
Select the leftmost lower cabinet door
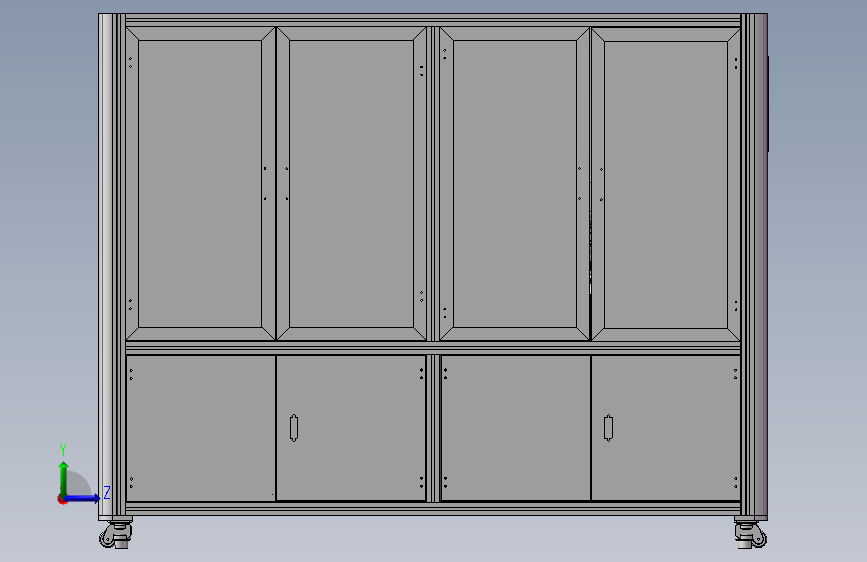coord(201,428)
